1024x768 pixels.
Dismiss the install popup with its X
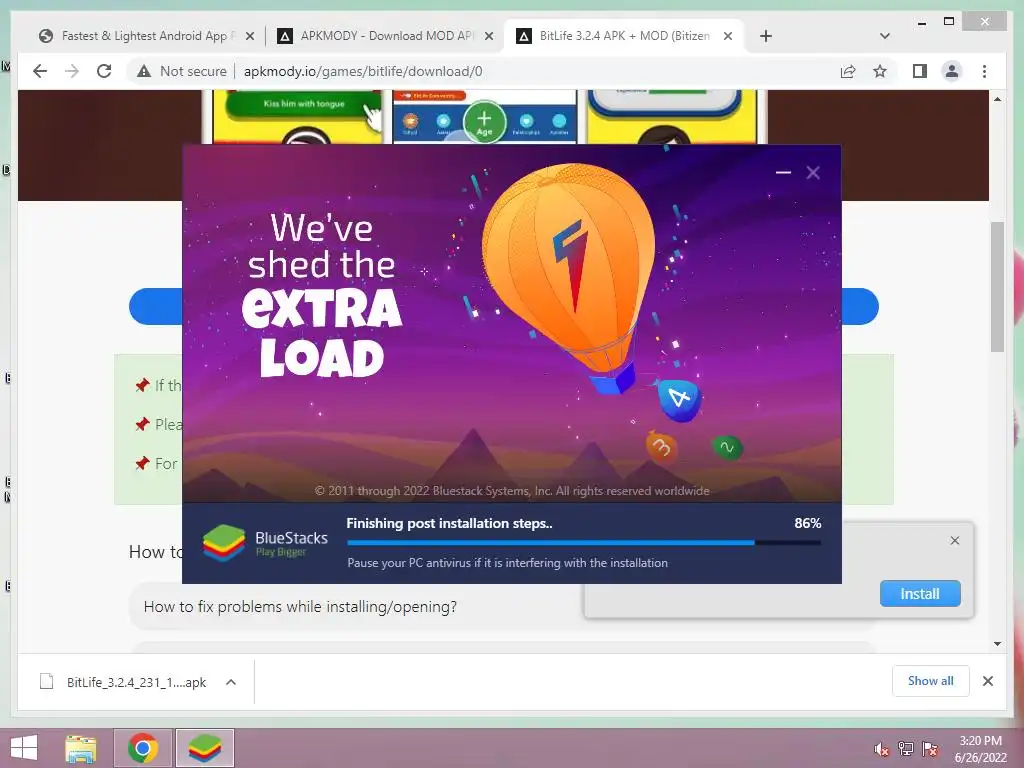(x=955, y=541)
